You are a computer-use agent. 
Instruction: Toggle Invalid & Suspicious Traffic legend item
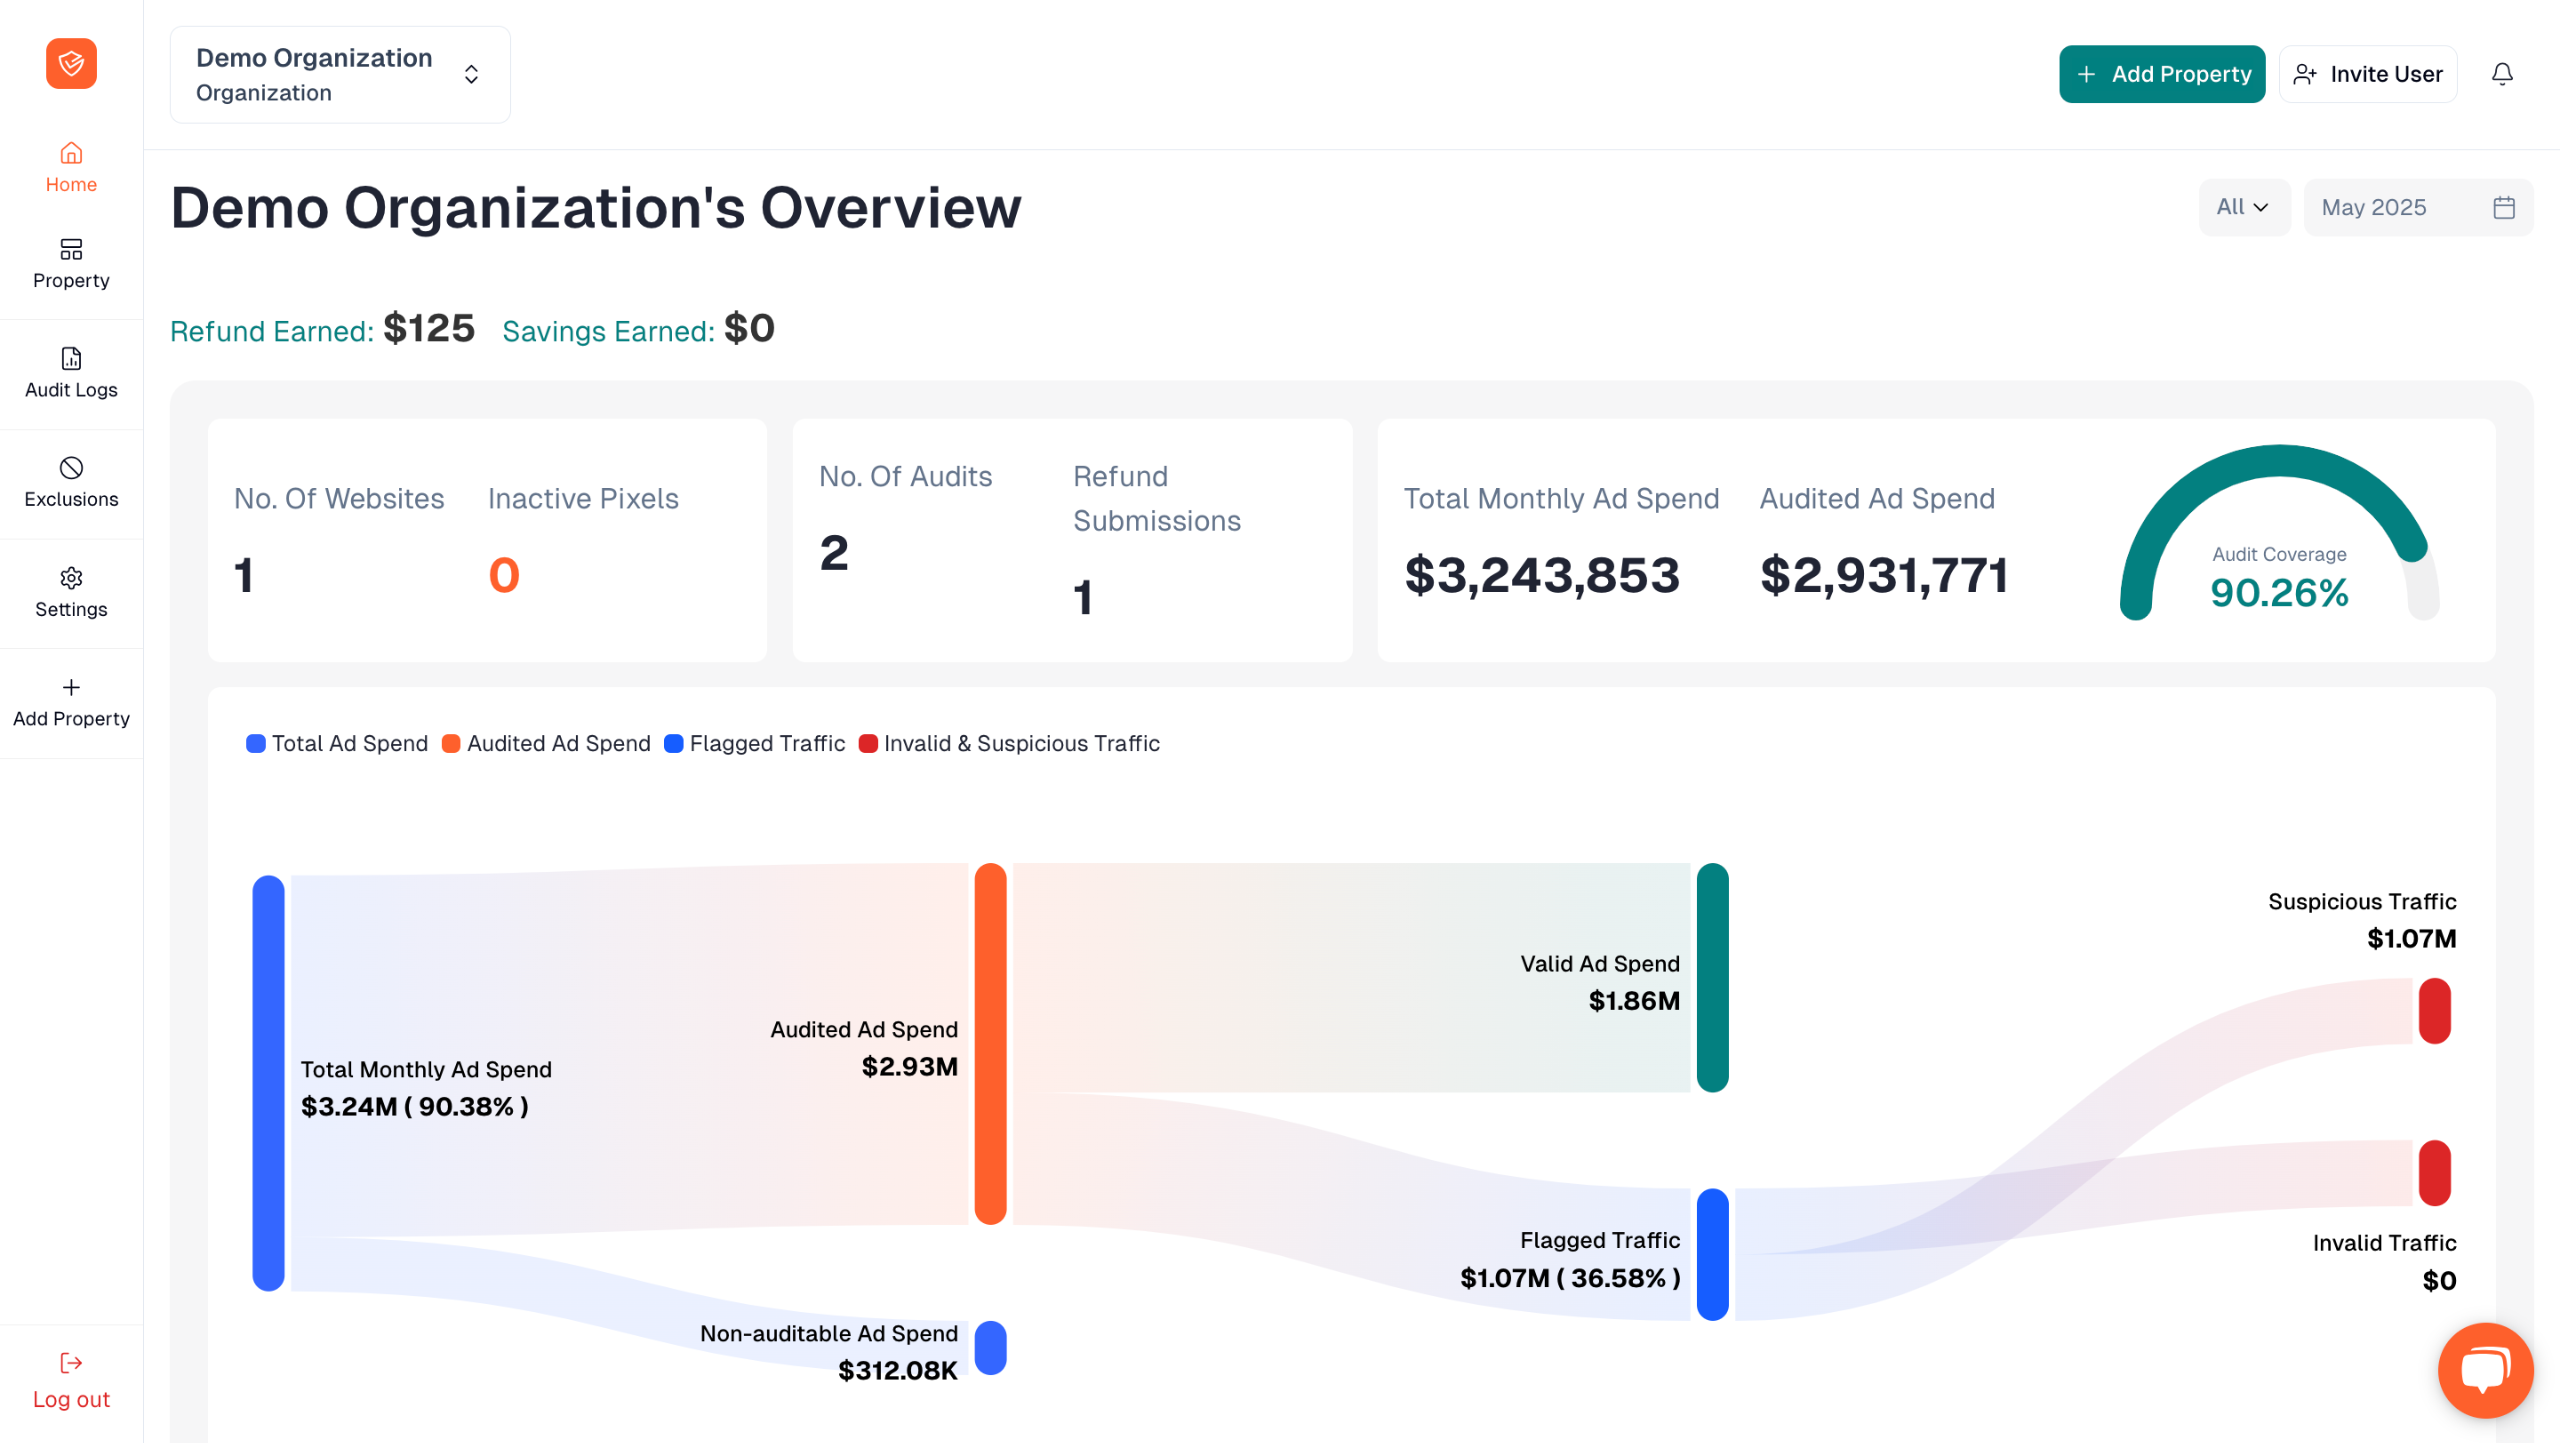[x=1009, y=743]
